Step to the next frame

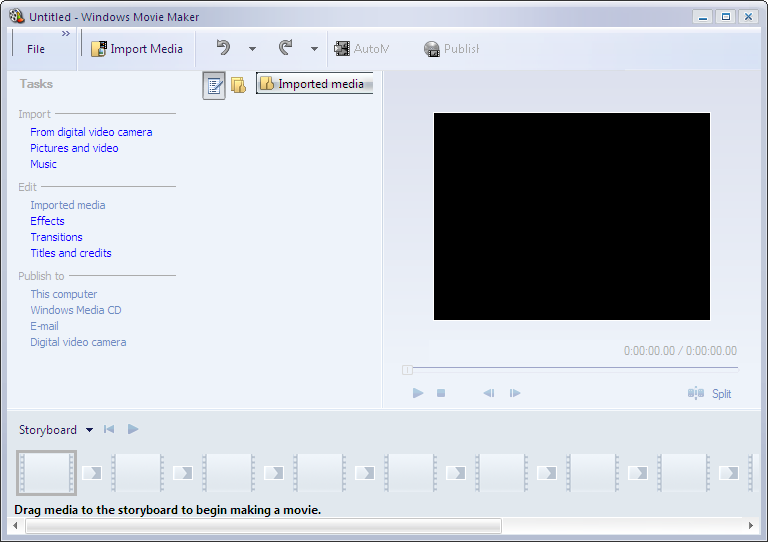(x=515, y=393)
